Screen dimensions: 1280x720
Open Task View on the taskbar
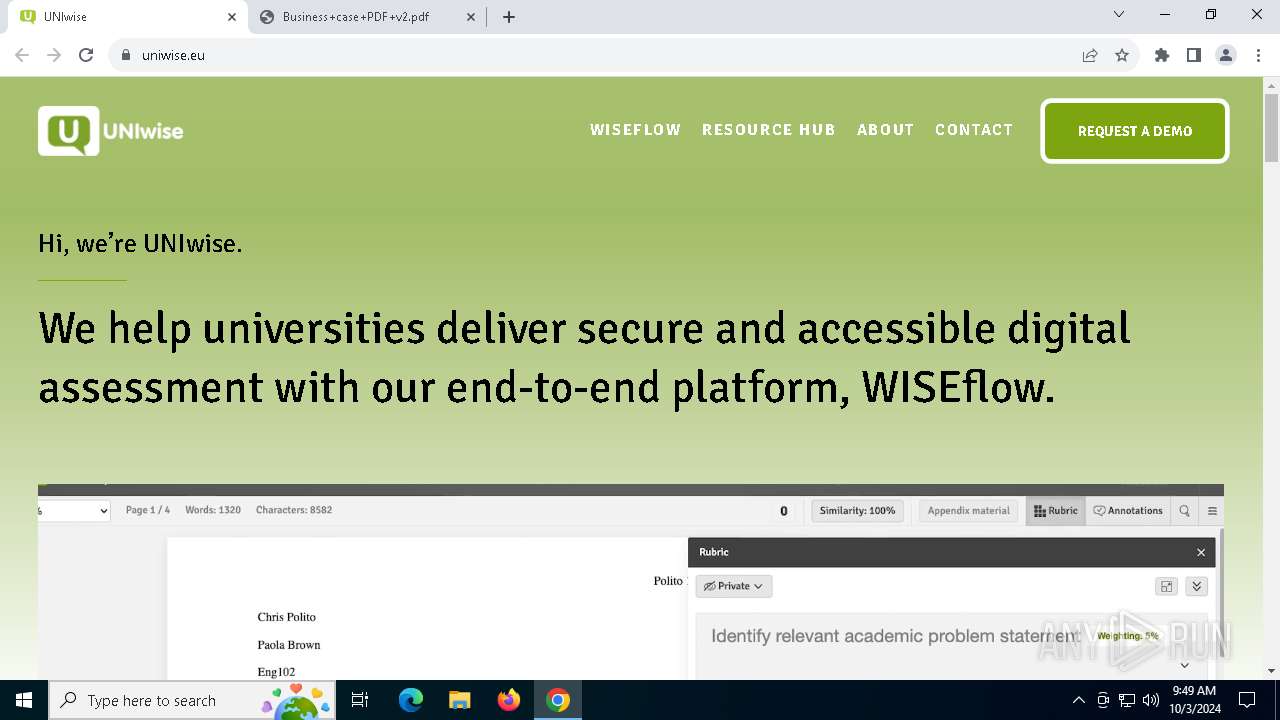pyautogui.click(x=361, y=700)
